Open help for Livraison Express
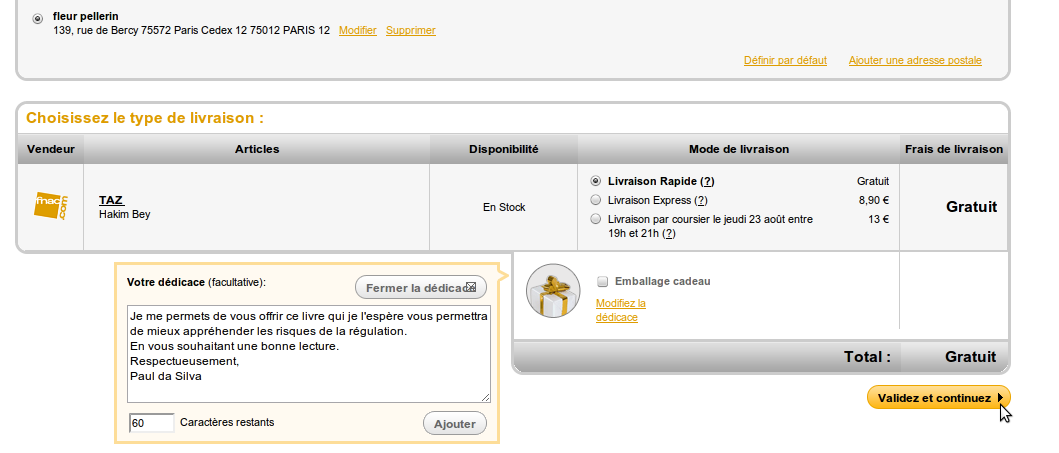The width and height of the screenshot is (1059, 453). coord(701,200)
